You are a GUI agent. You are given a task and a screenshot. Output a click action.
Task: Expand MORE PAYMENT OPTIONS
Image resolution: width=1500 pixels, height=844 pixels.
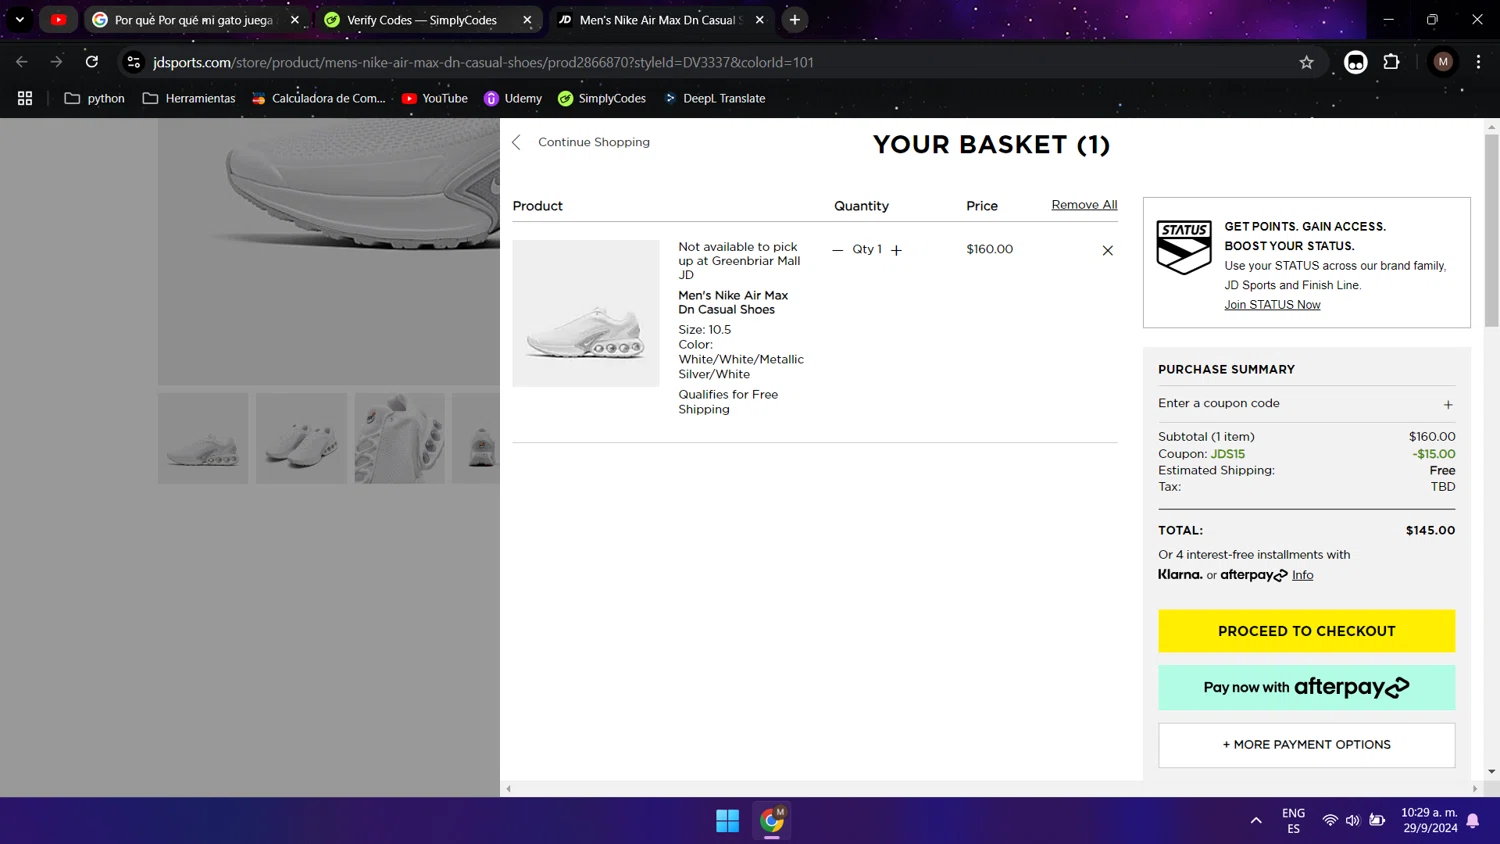pyautogui.click(x=1306, y=745)
